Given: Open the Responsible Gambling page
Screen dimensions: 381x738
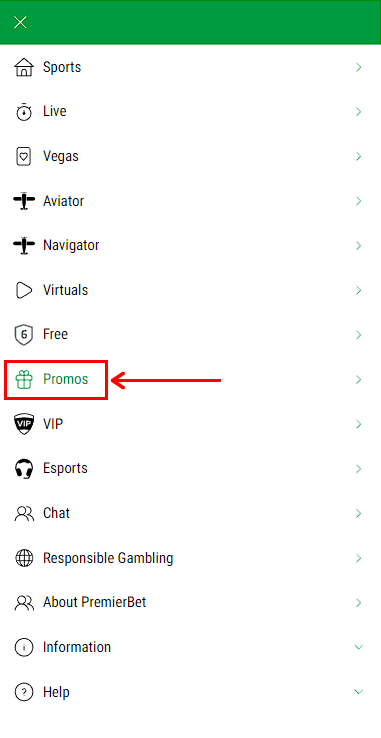Looking at the screenshot, I should [x=190, y=558].
